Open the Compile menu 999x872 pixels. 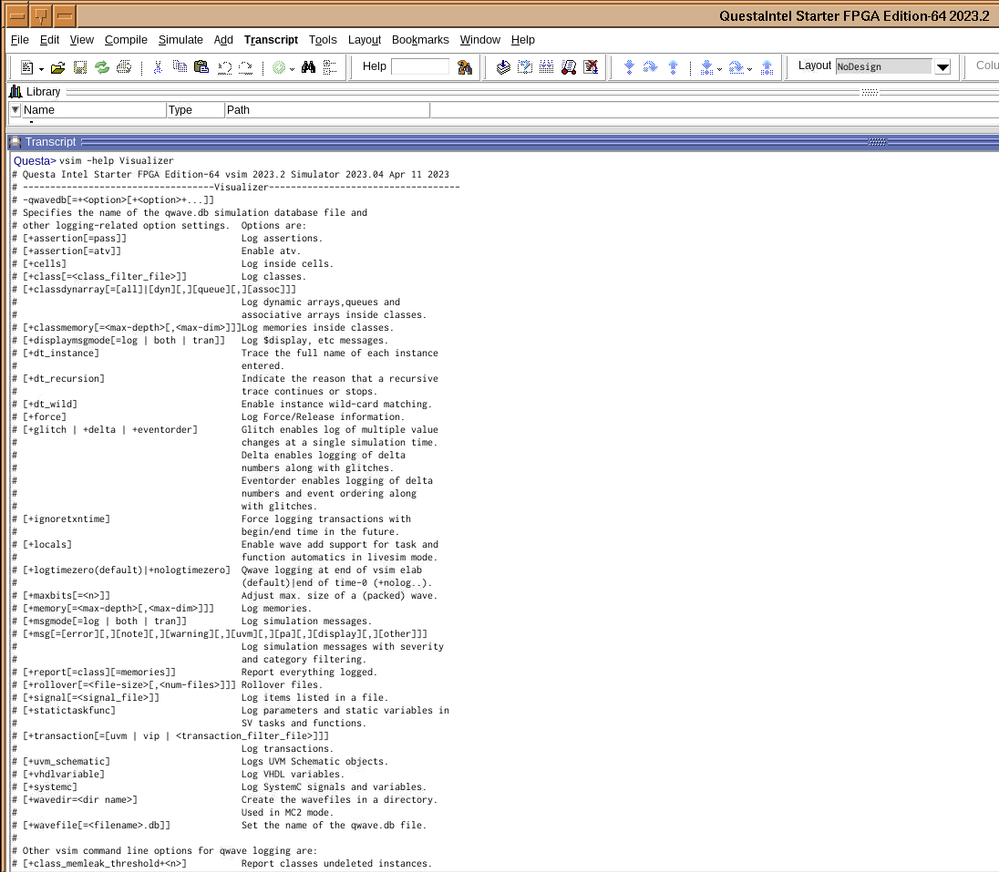[x=126, y=39]
